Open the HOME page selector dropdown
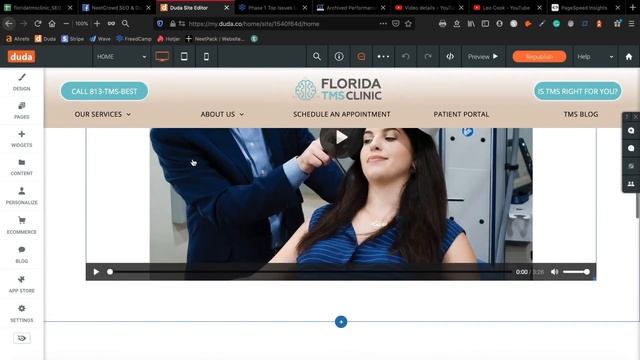Image resolution: width=640 pixels, height=360 pixels. point(121,56)
